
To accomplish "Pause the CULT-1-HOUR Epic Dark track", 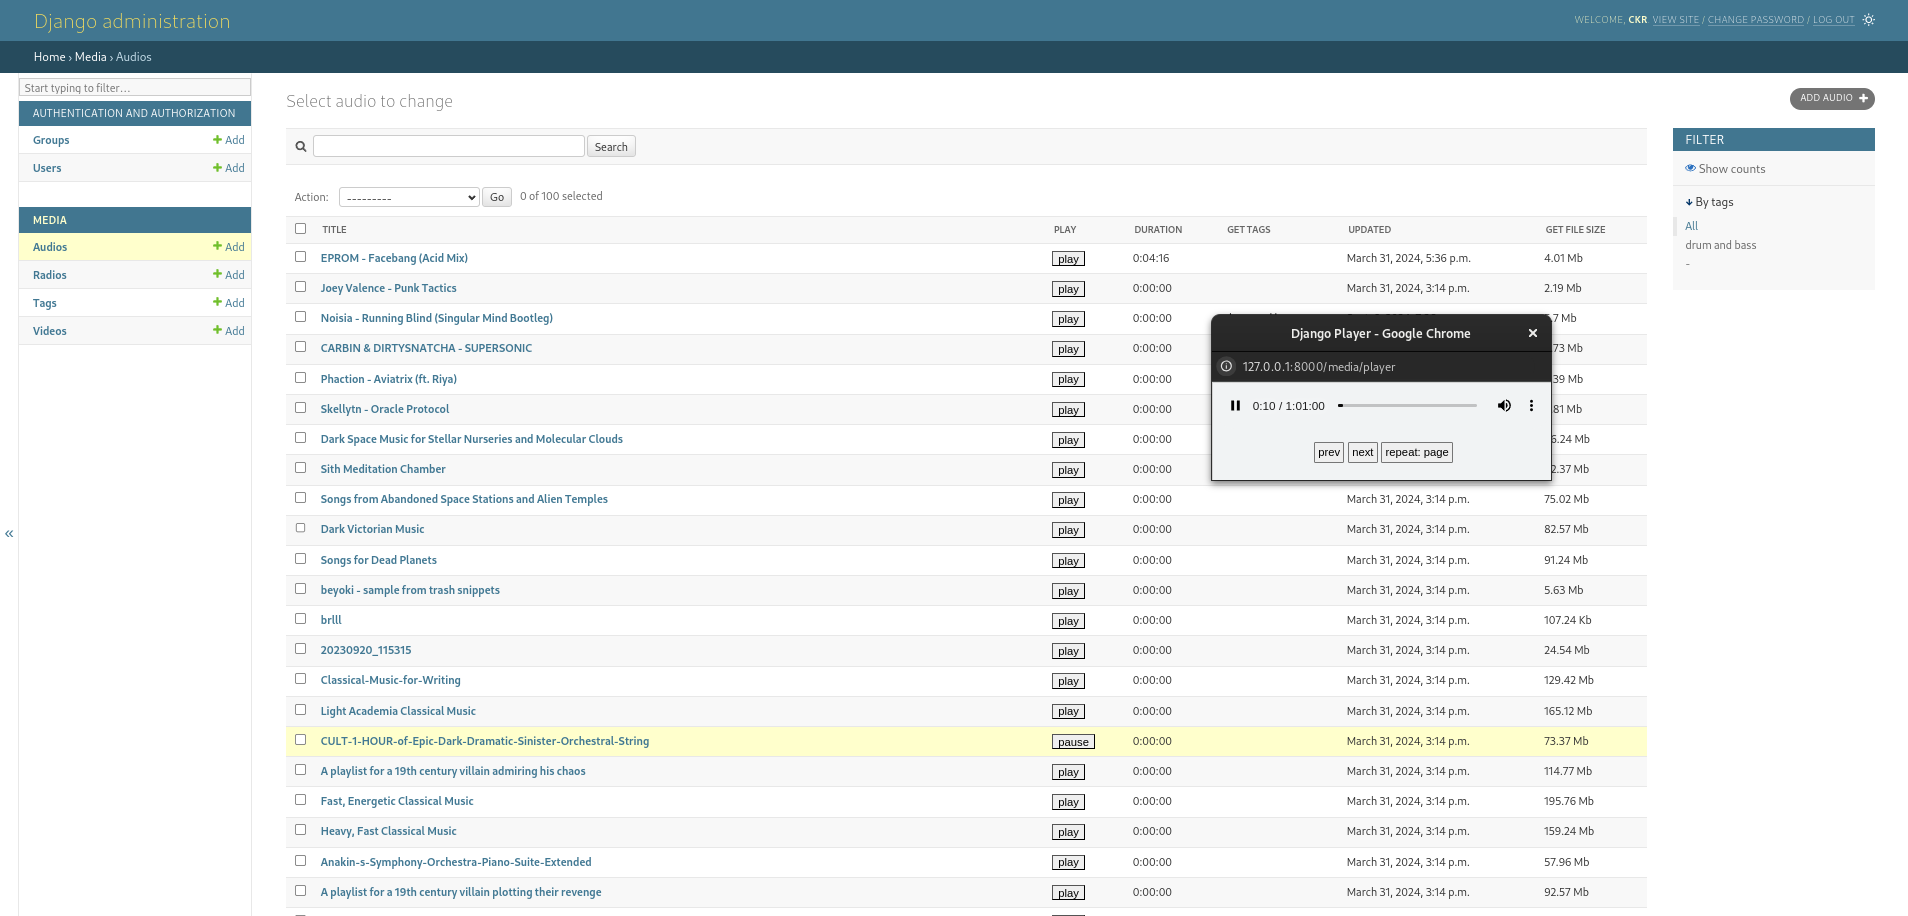I will [1073, 742].
